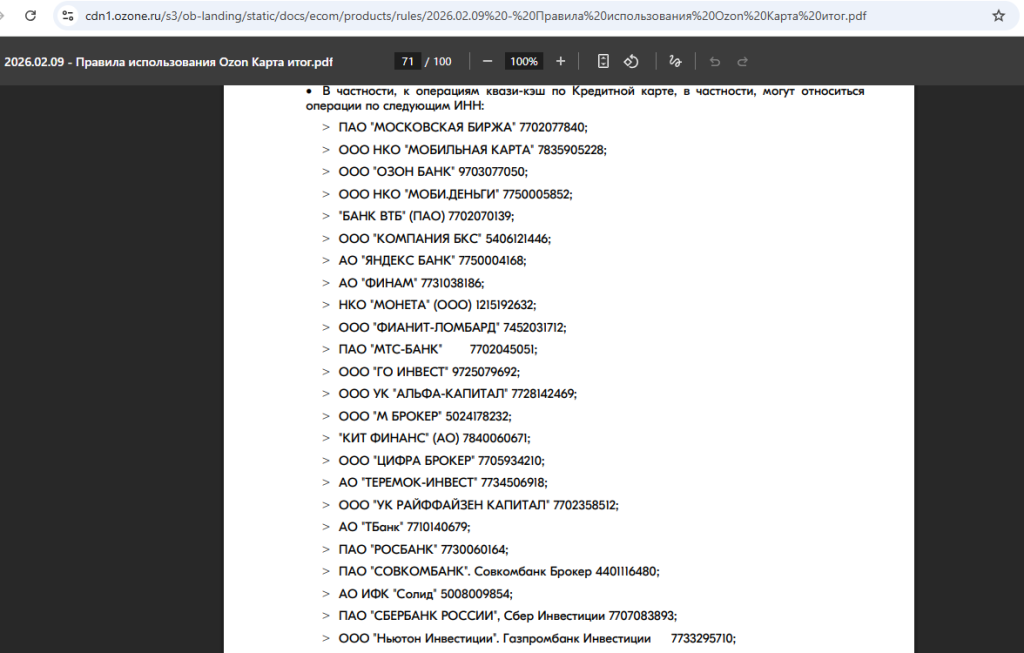
Task: Click the fit to page icon
Action: click(x=603, y=61)
